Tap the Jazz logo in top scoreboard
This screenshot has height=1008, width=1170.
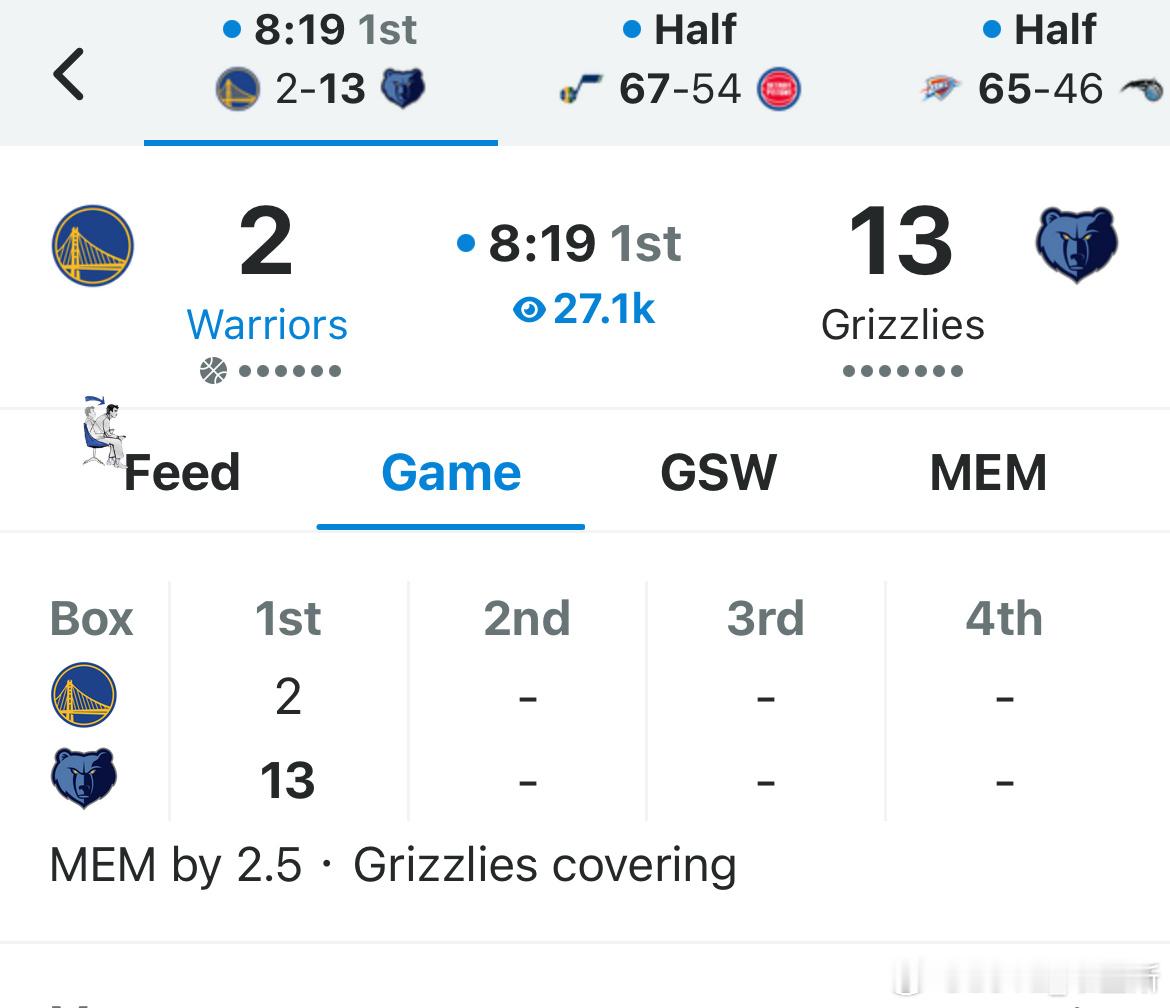pos(581,90)
